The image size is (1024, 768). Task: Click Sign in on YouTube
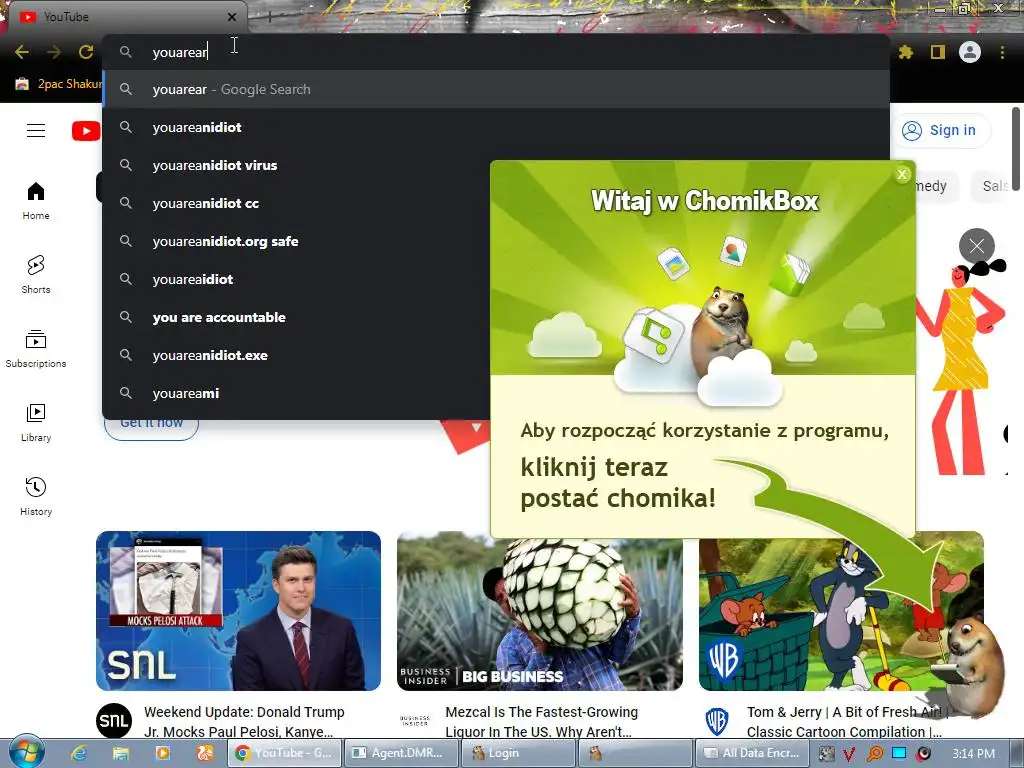pyautogui.click(x=941, y=131)
